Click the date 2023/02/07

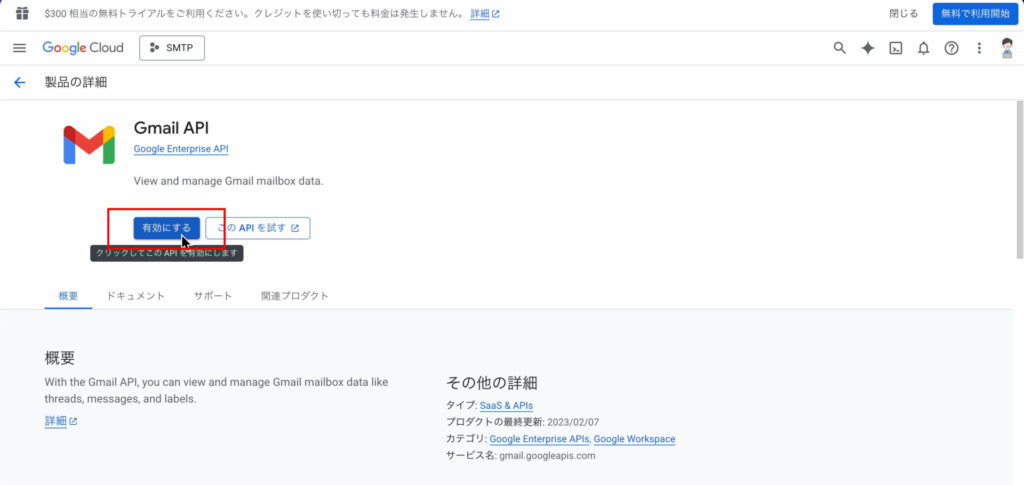point(573,422)
